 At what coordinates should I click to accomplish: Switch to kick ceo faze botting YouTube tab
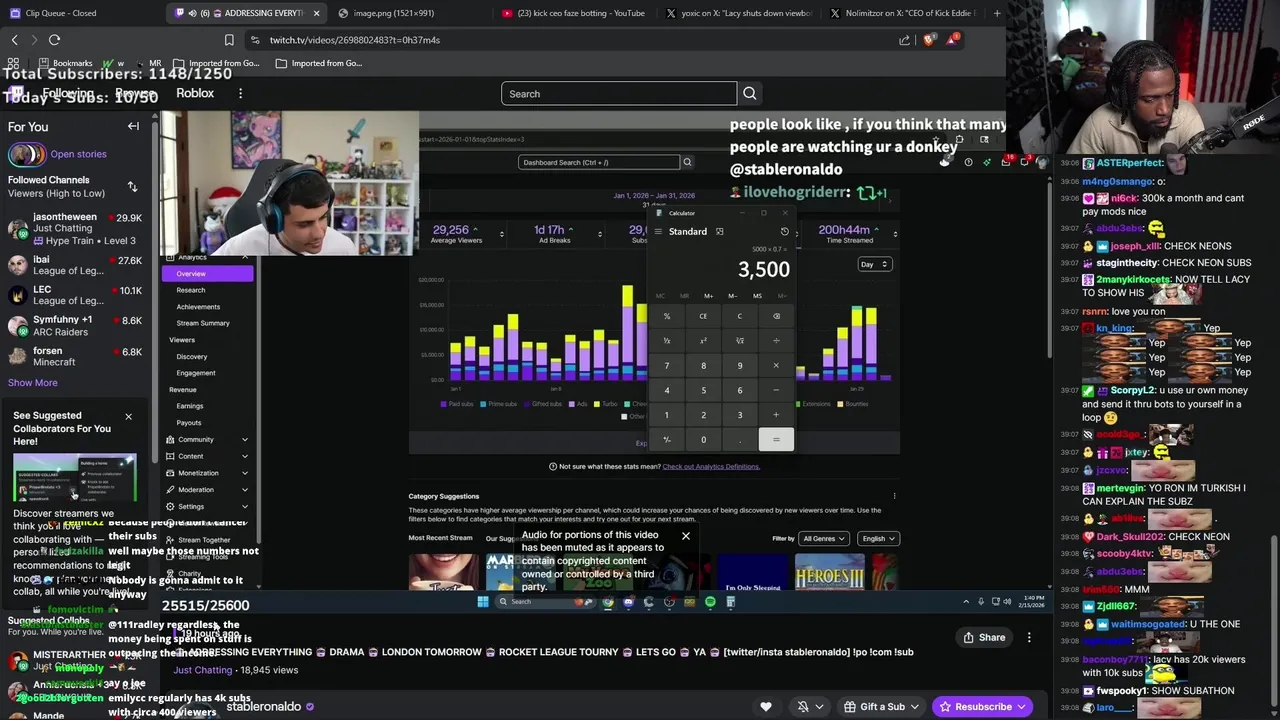pos(572,13)
